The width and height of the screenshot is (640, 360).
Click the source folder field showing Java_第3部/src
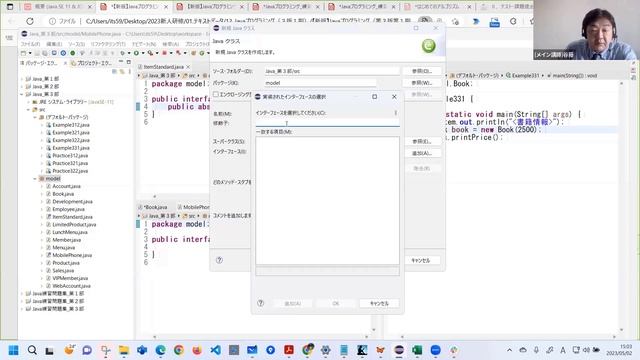click(x=332, y=71)
